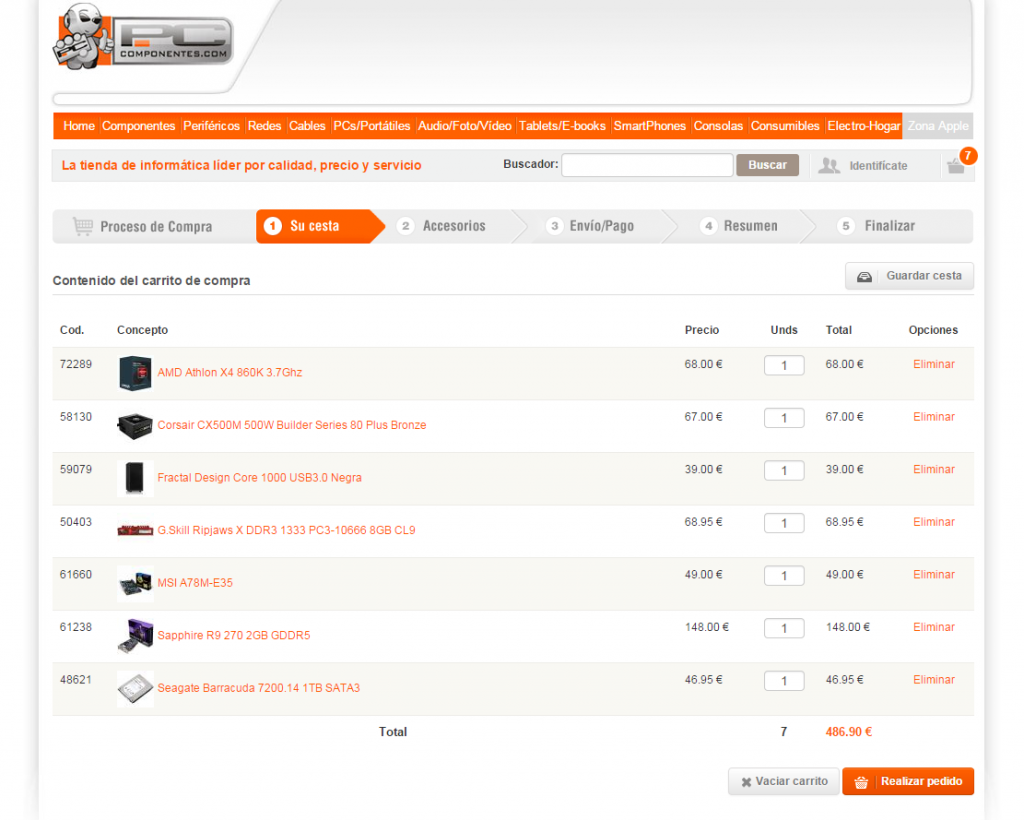Click the Contenido del carrito de compra heading

(x=152, y=281)
